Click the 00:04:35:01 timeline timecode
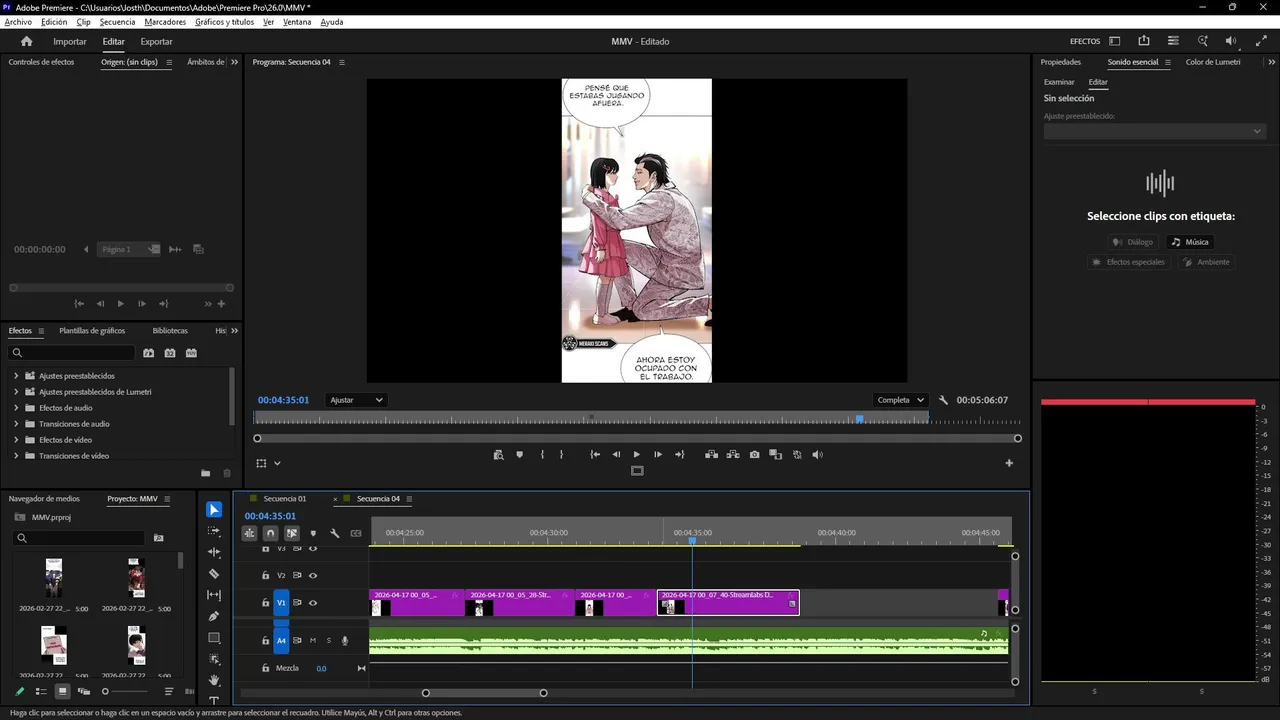 point(270,516)
